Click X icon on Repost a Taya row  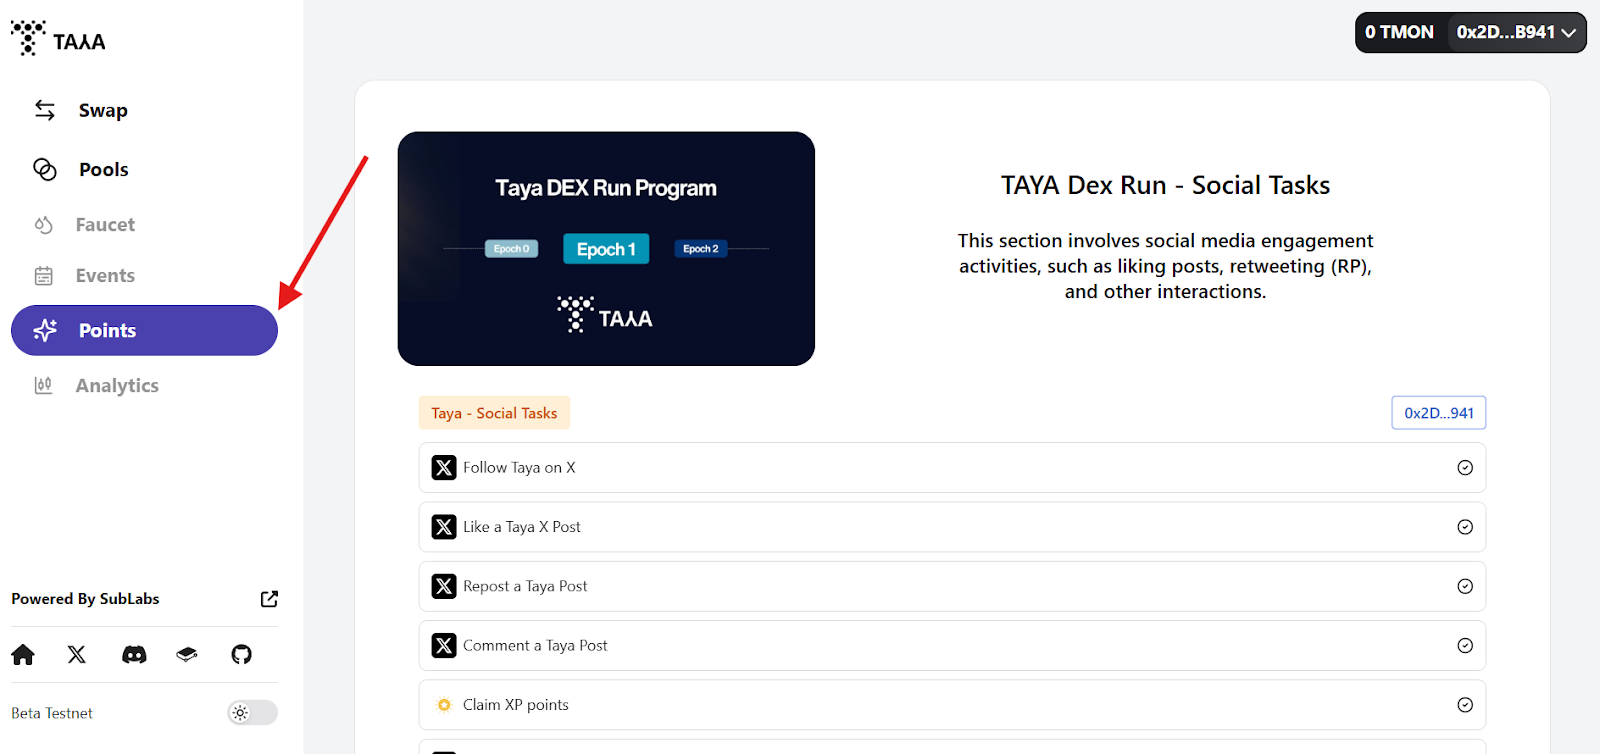tap(444, 586)
